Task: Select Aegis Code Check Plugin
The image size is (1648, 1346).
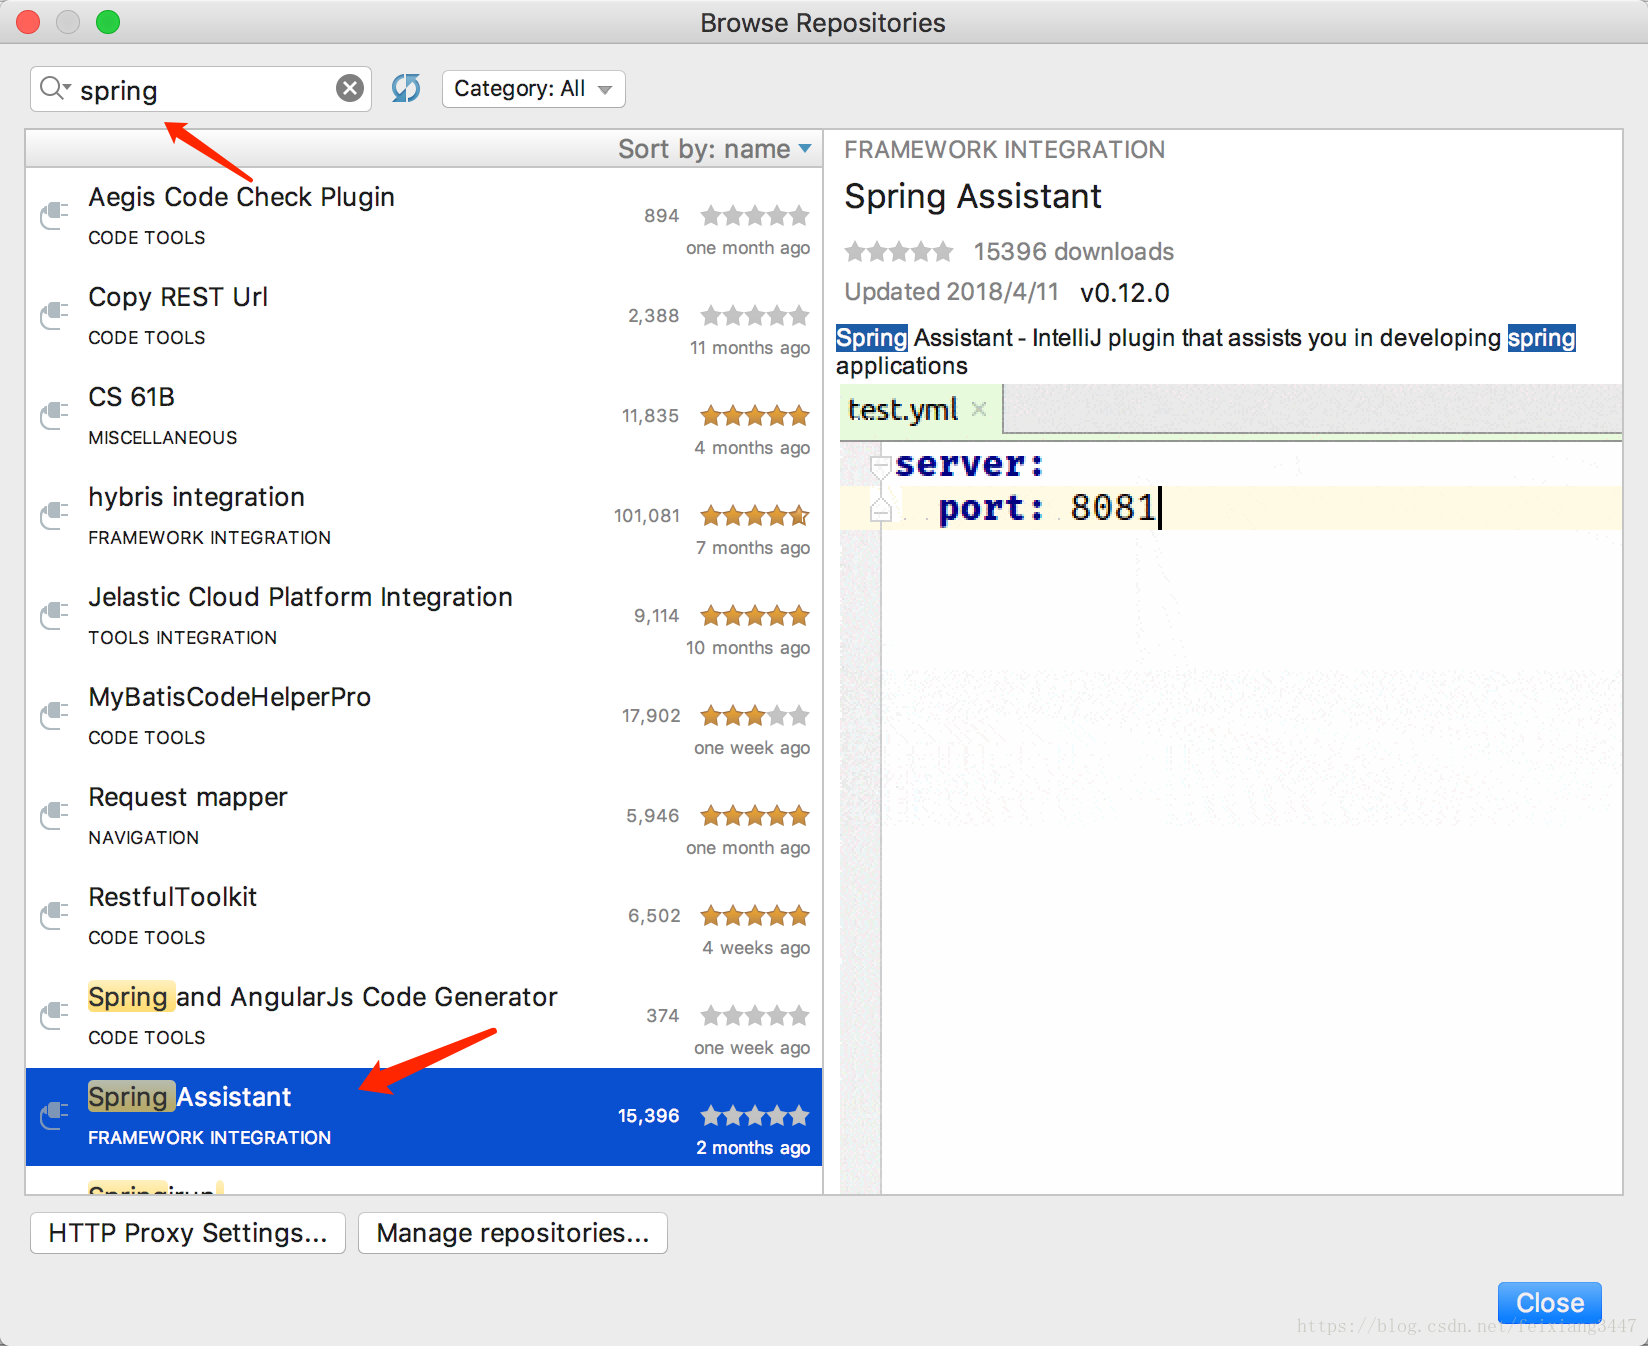Action: coord(424,217)
